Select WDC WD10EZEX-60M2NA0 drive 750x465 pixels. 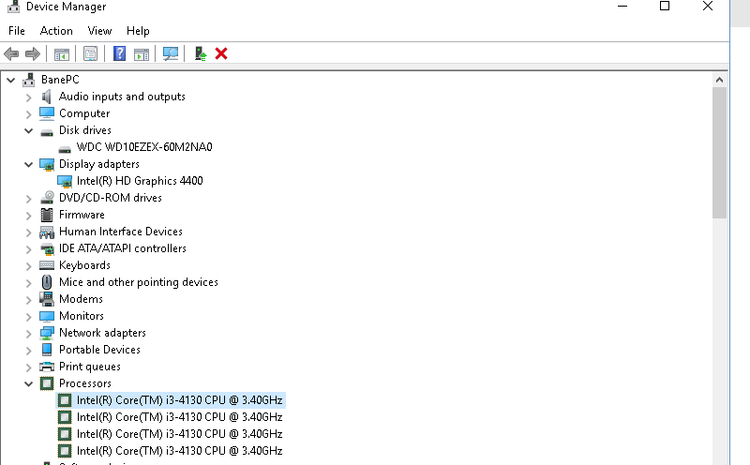point(144,147)
